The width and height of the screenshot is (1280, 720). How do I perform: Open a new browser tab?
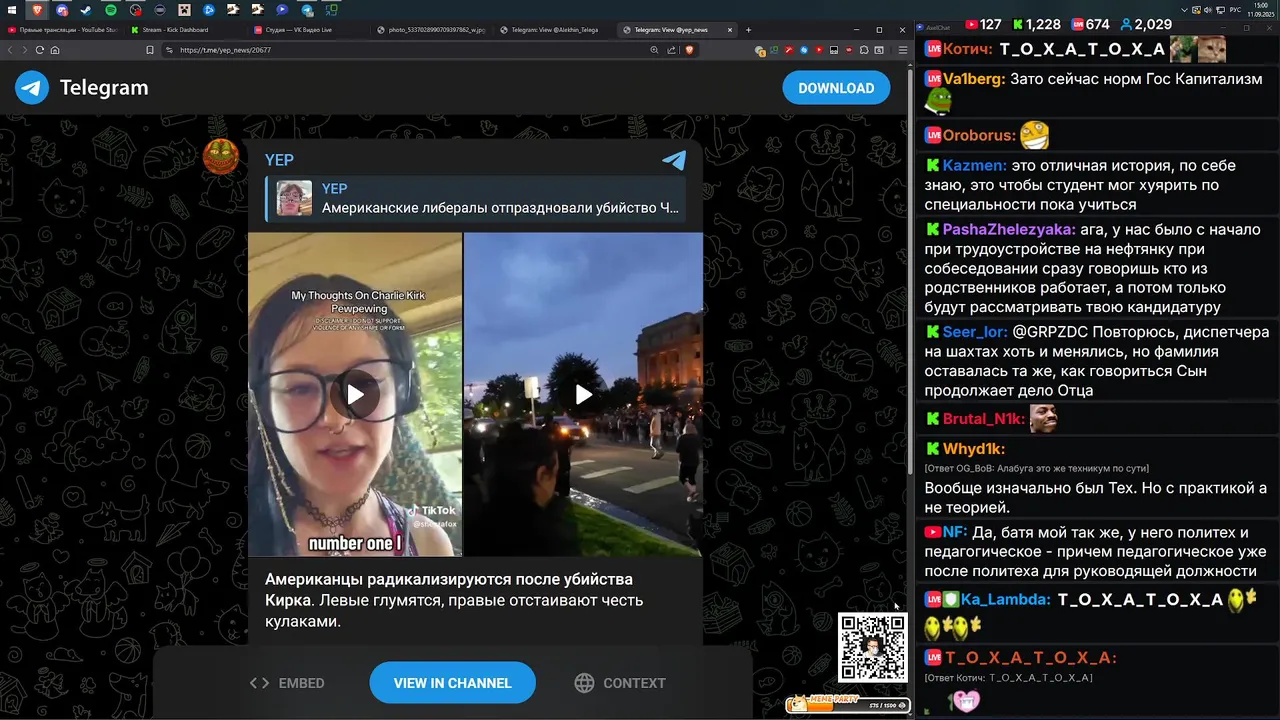748,30
